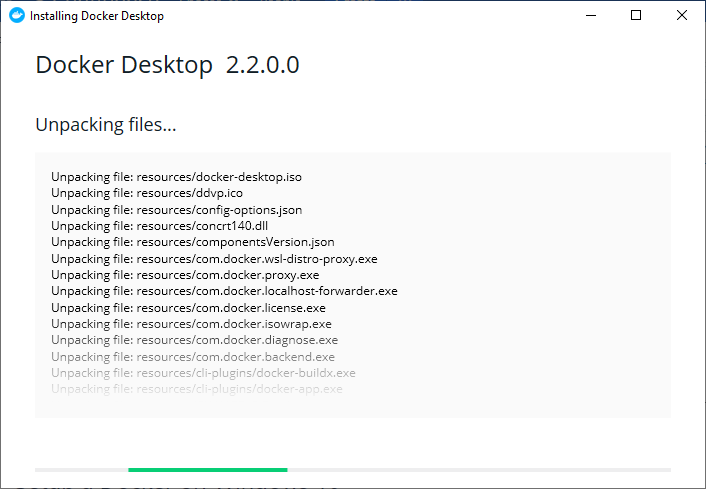Click the green installation progress bar

pos(207,469)
